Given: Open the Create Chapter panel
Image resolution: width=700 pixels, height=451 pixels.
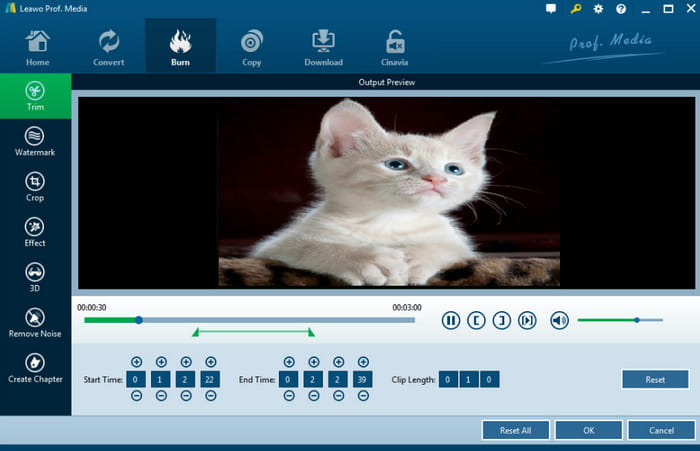Looking at the screenshot, I should click(35, 367).
